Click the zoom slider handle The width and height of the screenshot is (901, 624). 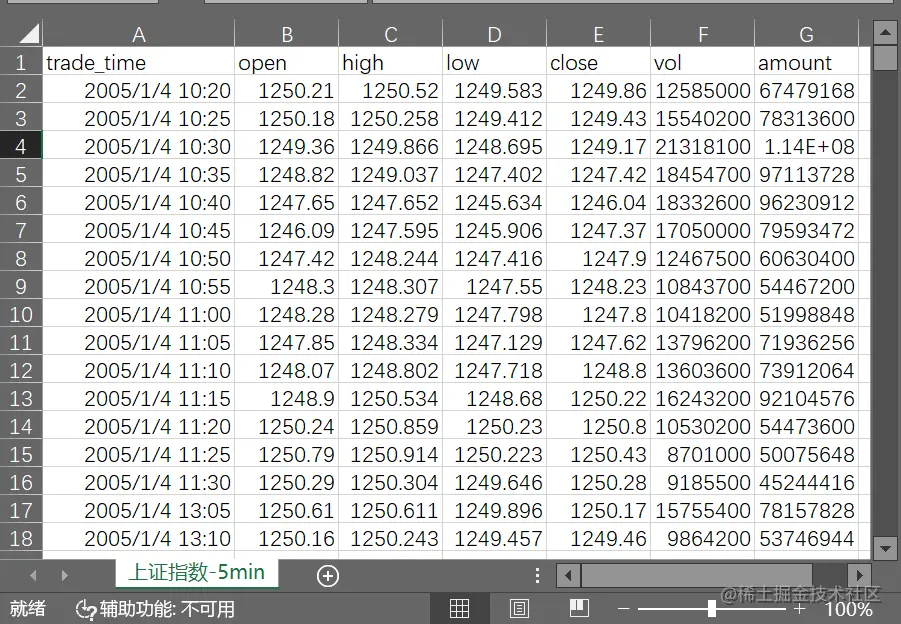712,608
